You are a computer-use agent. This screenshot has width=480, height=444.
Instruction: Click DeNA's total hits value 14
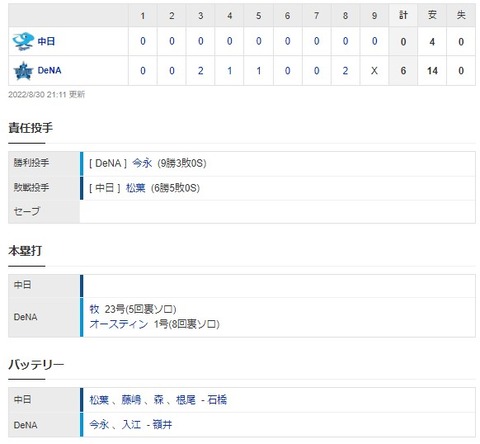point(432,71)
